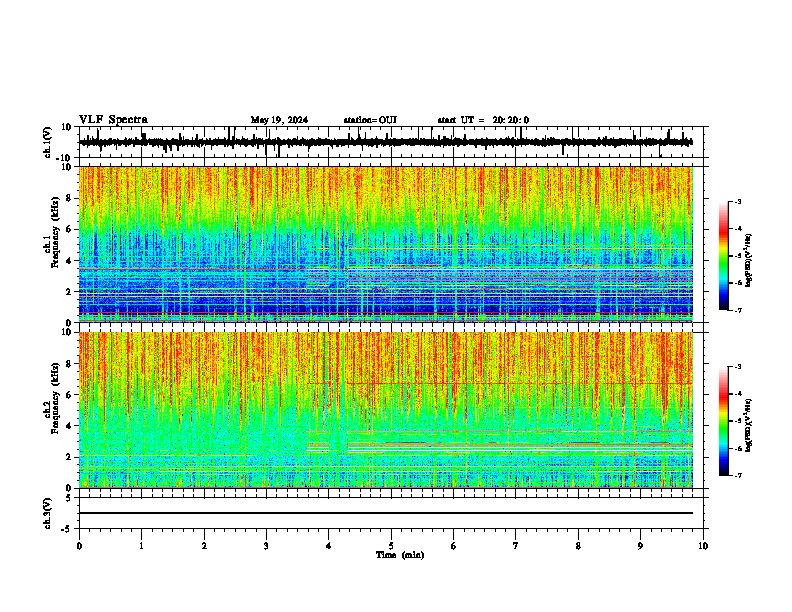This screenshot has height=612, width=792.
Task: Click the ch.1 colorbar 'log(PSD)' label
Action: click(749, 260)
